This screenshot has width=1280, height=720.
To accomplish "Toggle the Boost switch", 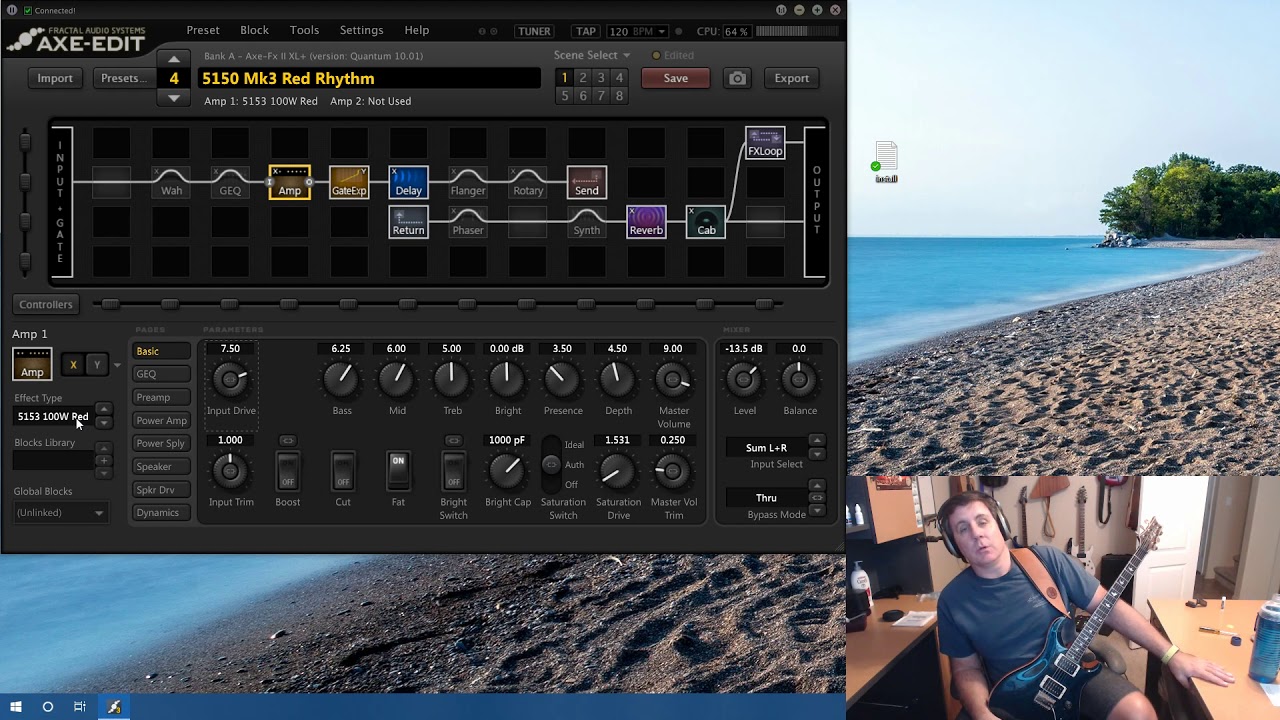I will (x=287, y=471).
